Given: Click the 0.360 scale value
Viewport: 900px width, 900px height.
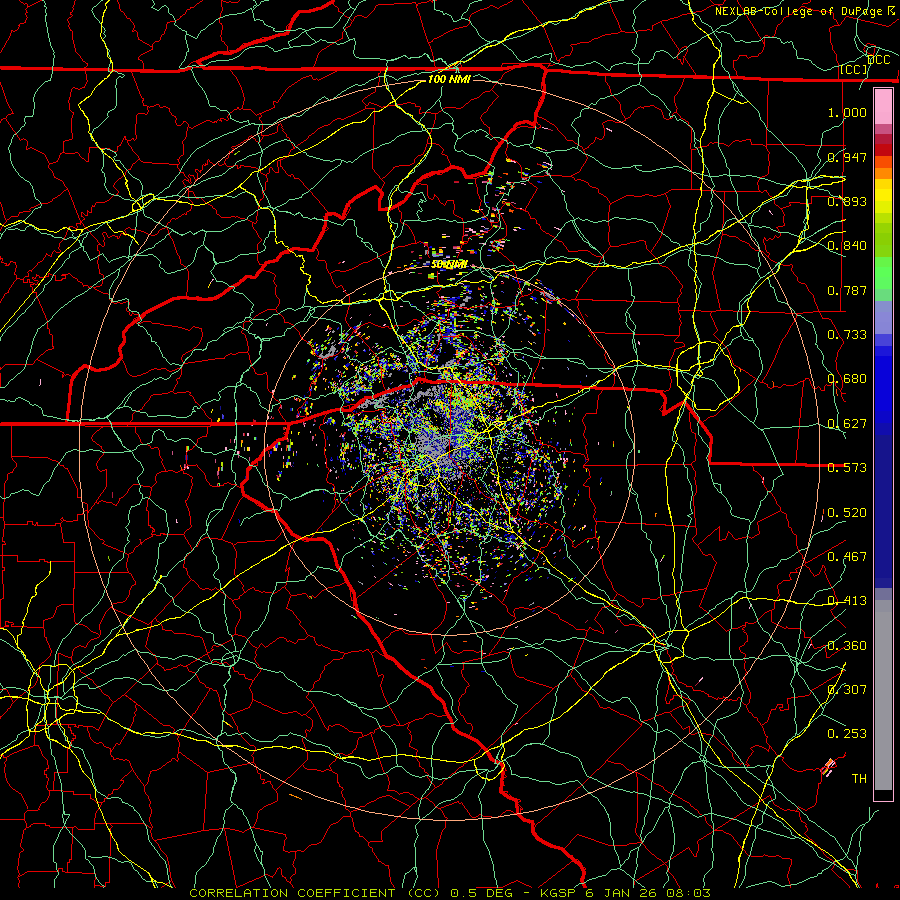Looking at the screenshot, I should tap(847, 646).
